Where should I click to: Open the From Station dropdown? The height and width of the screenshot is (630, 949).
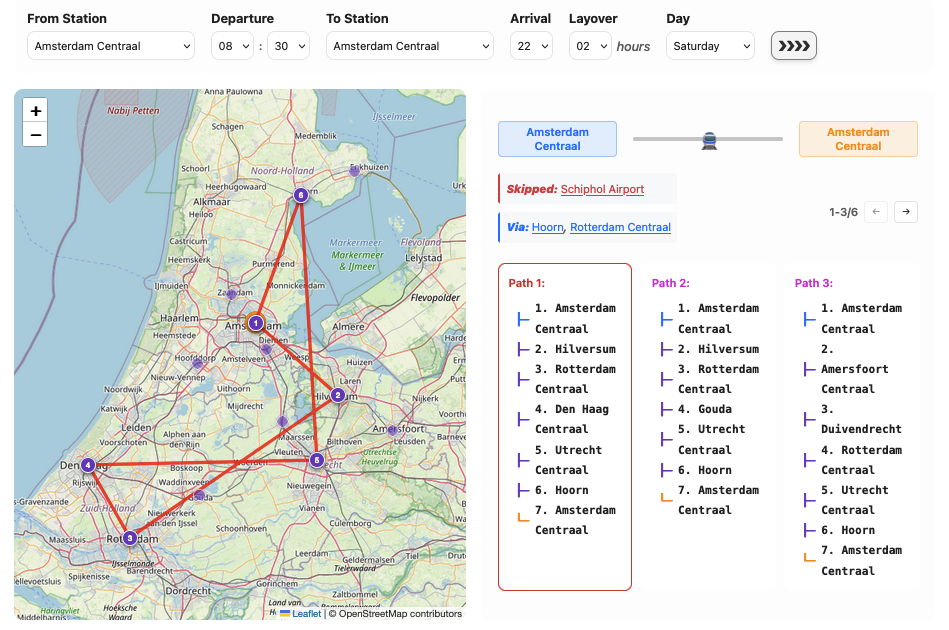pyautogui.click(x=111, y=46)
